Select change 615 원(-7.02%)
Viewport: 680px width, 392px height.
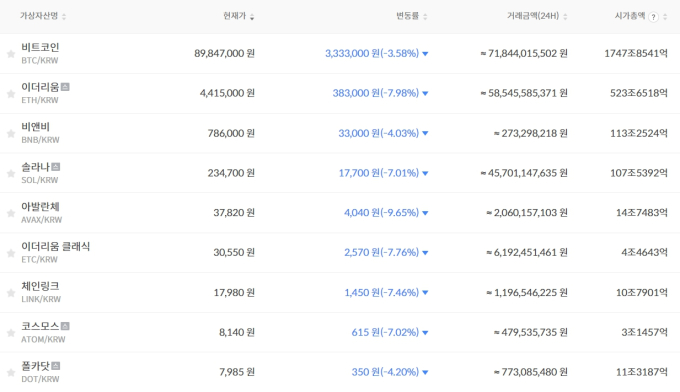(x=385, y=333)
